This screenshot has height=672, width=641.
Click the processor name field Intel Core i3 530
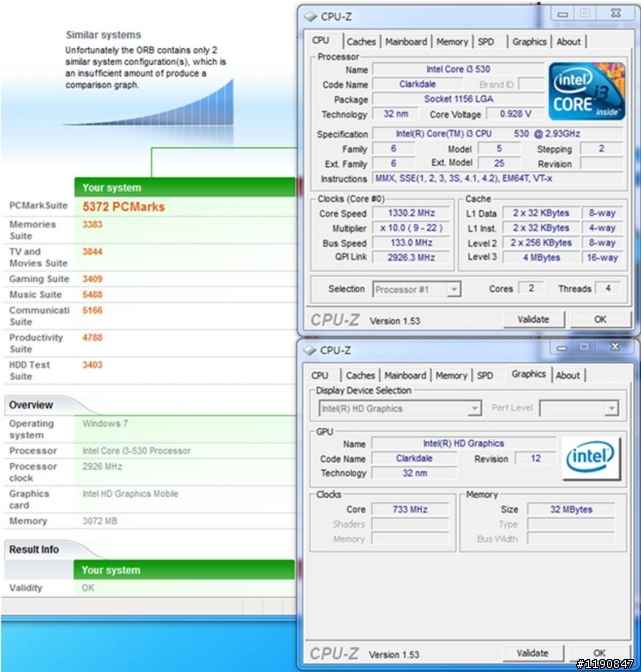coord(458,69)
